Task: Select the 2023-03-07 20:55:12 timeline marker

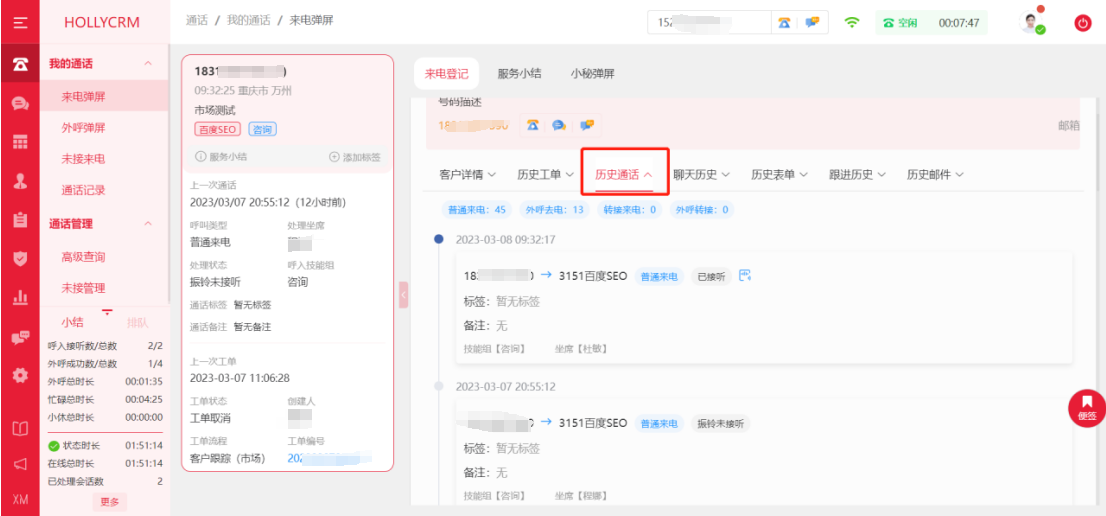Action: pos(439,386)
